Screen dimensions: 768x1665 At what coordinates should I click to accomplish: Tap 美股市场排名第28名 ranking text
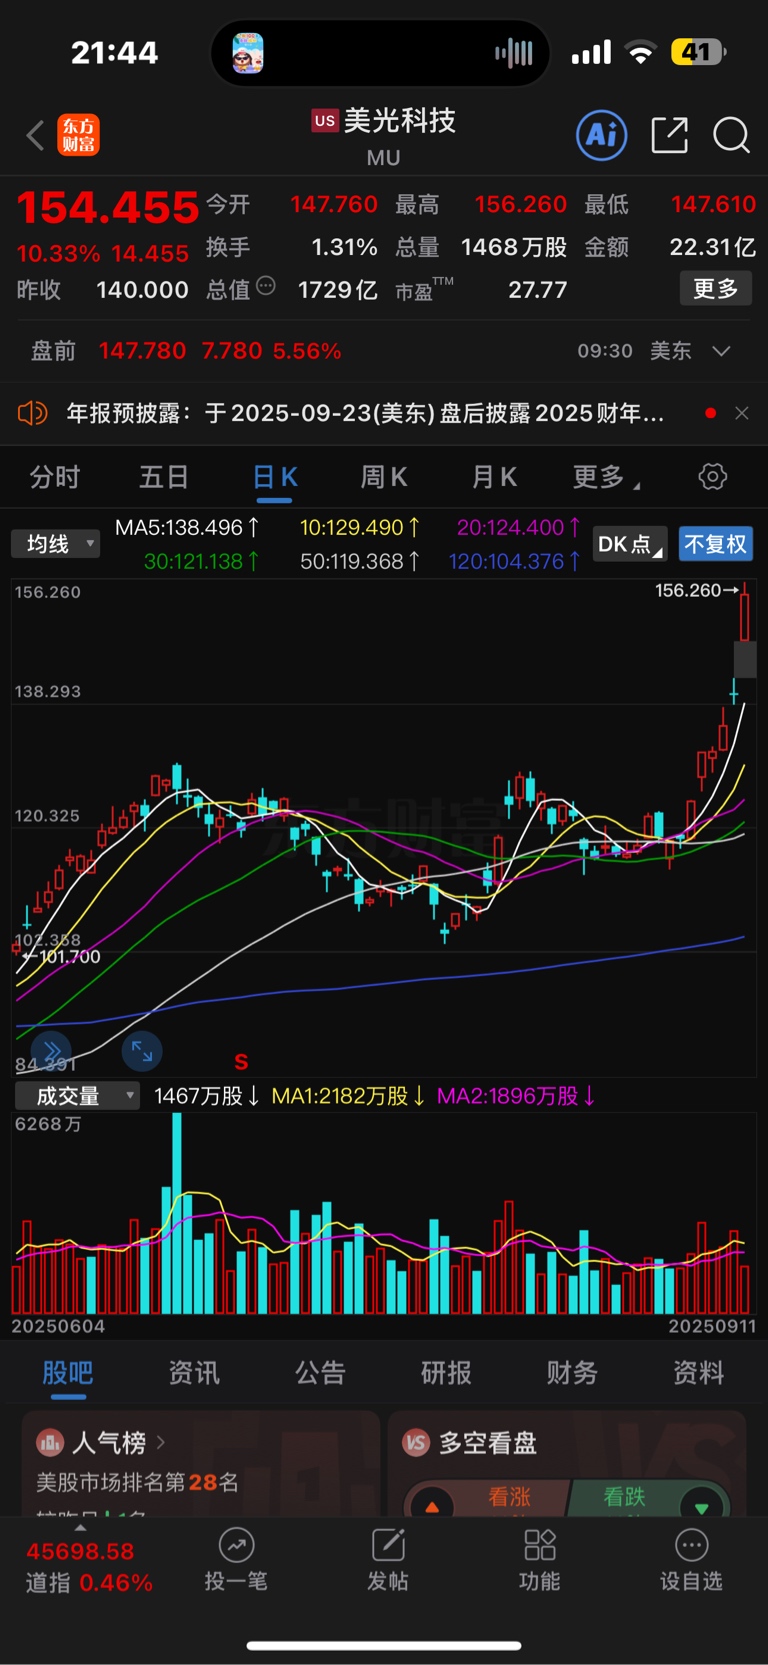tap(138, 1482)
